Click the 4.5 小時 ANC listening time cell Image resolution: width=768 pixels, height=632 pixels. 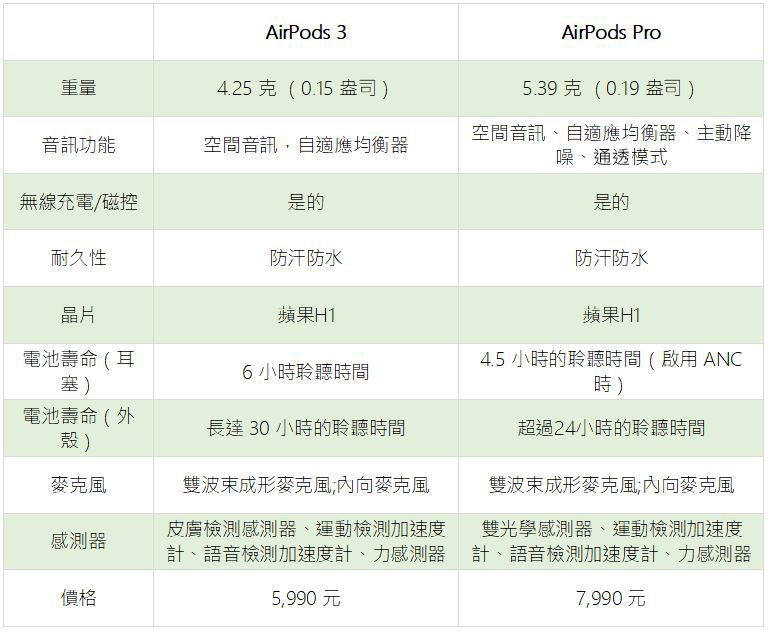coord(611,371)
